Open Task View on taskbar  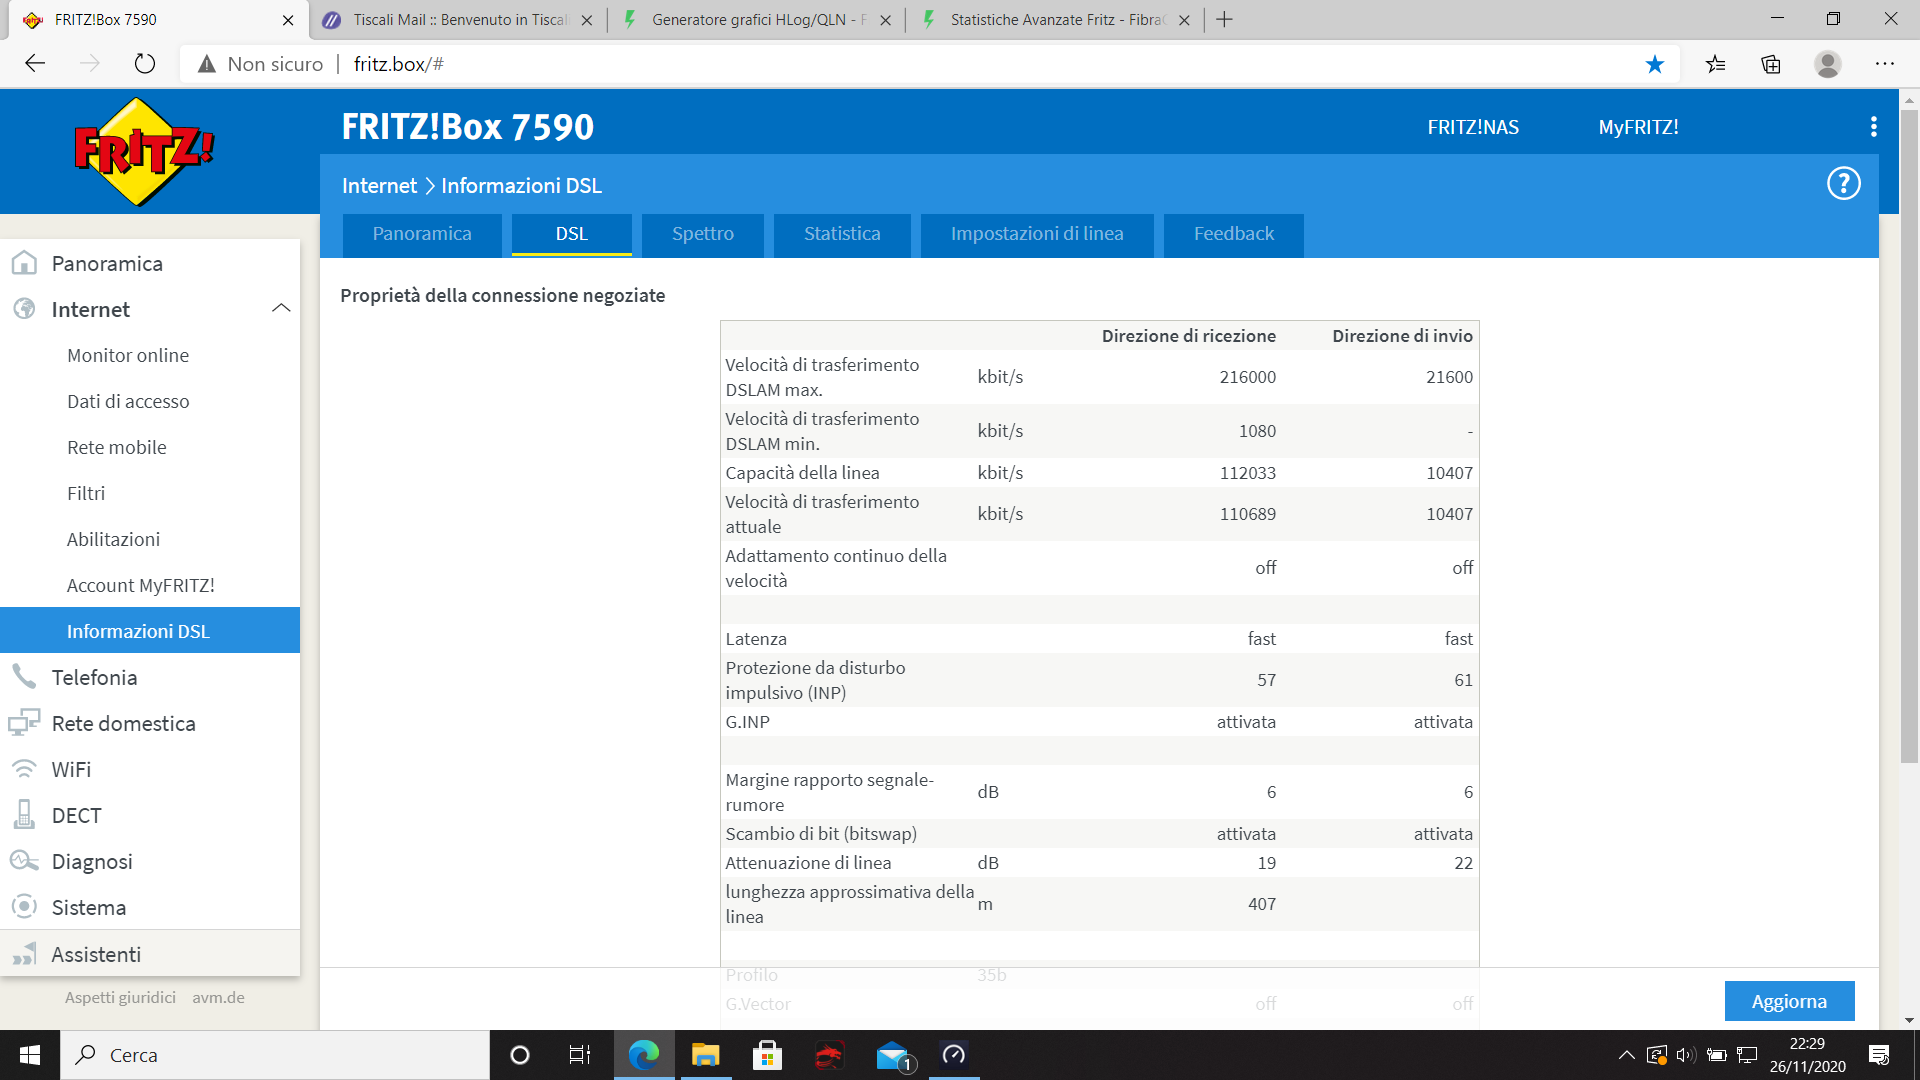pyautogui.click(x=580, y=1055)
